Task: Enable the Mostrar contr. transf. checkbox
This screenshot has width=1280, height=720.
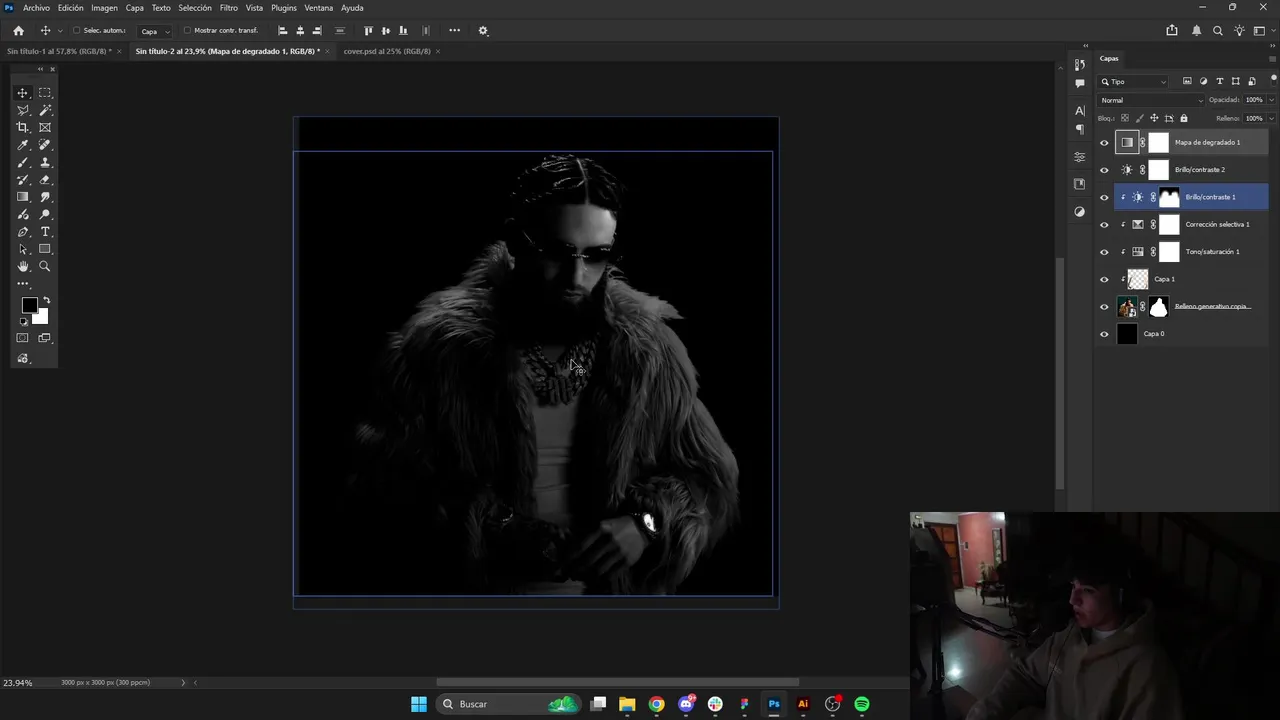Action: (x=188, y=31)
